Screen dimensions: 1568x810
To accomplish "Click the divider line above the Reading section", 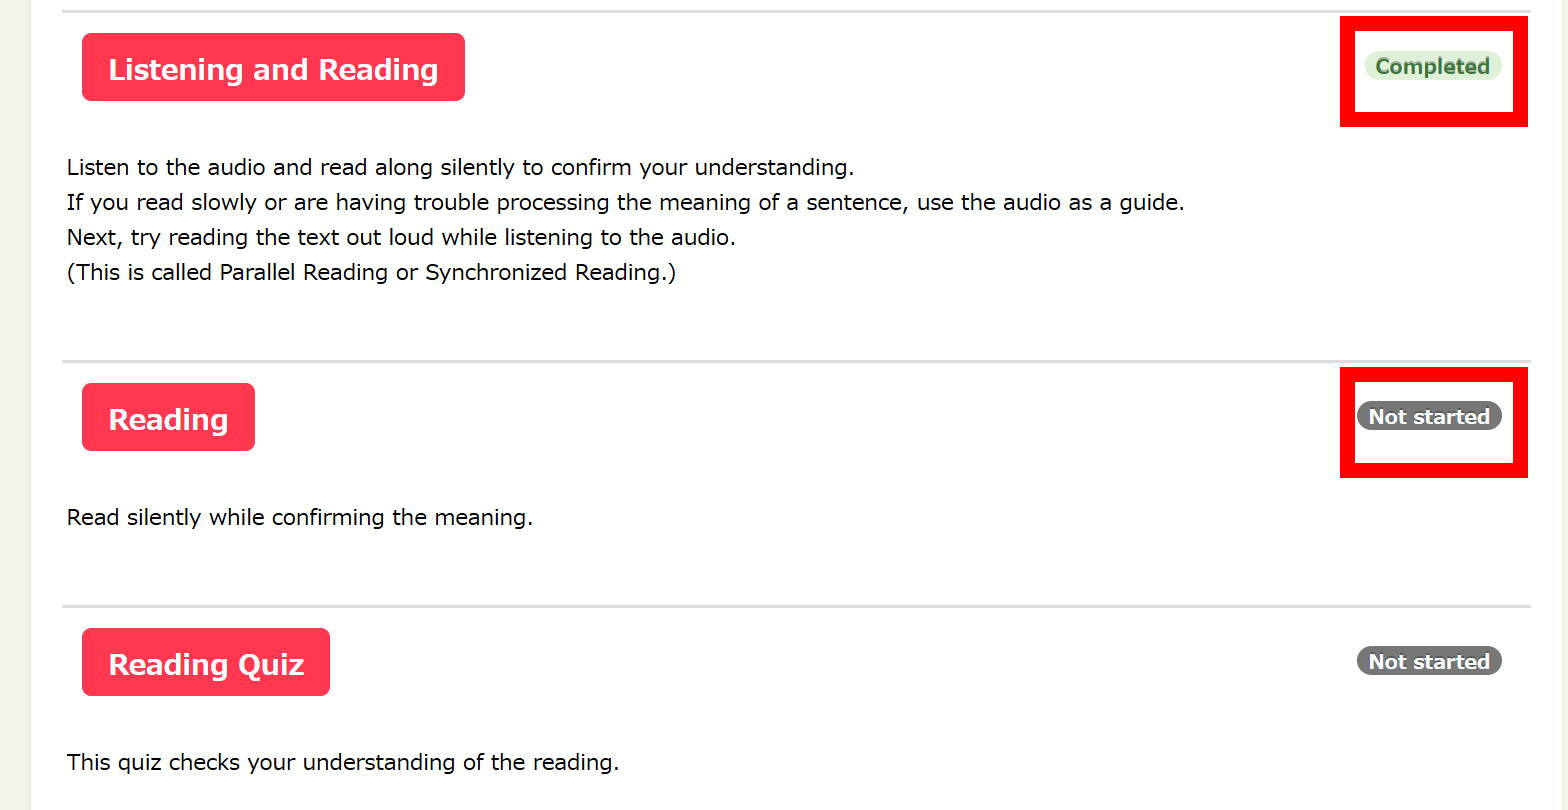I will (700, 361).
